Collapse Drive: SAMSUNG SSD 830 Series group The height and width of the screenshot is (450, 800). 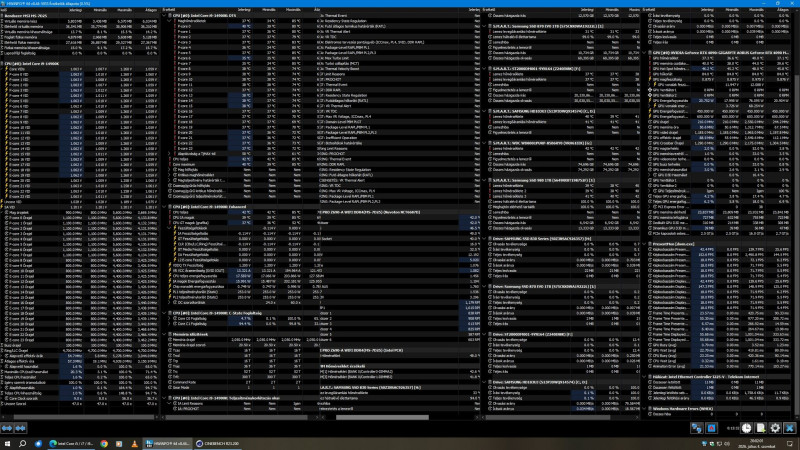click(485, 238)
